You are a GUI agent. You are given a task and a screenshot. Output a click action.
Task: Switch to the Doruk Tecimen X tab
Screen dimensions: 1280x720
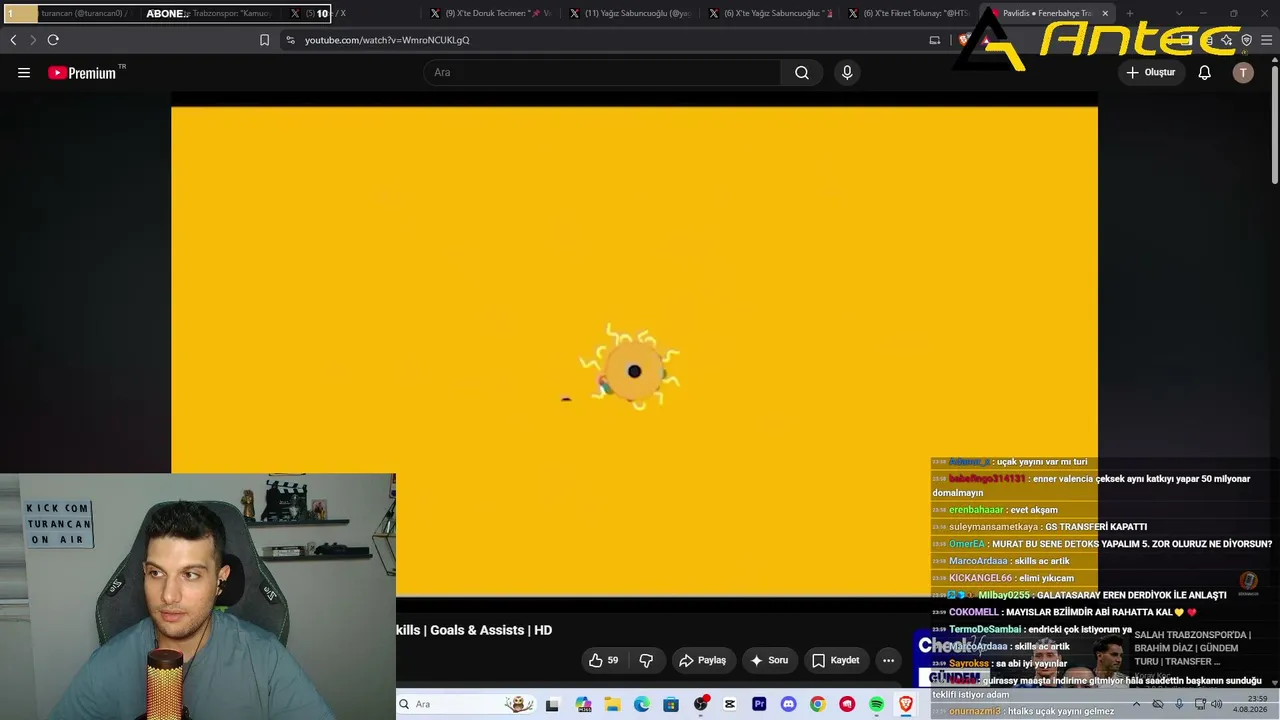coord(490,14)
